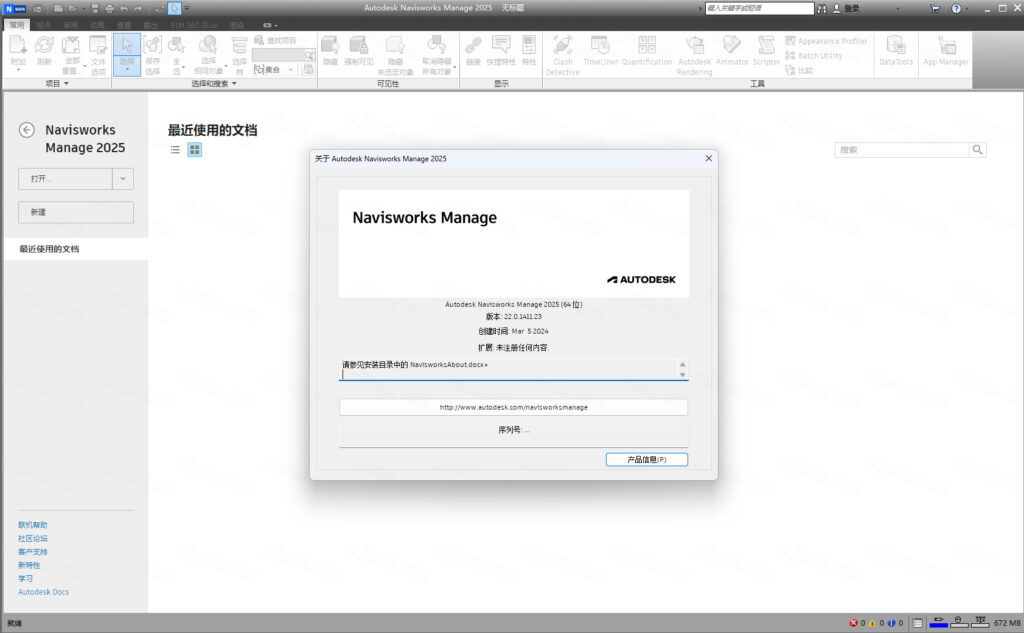Expand the Open button dropdown
This screenshot has height=633, width=1024.
122,177
